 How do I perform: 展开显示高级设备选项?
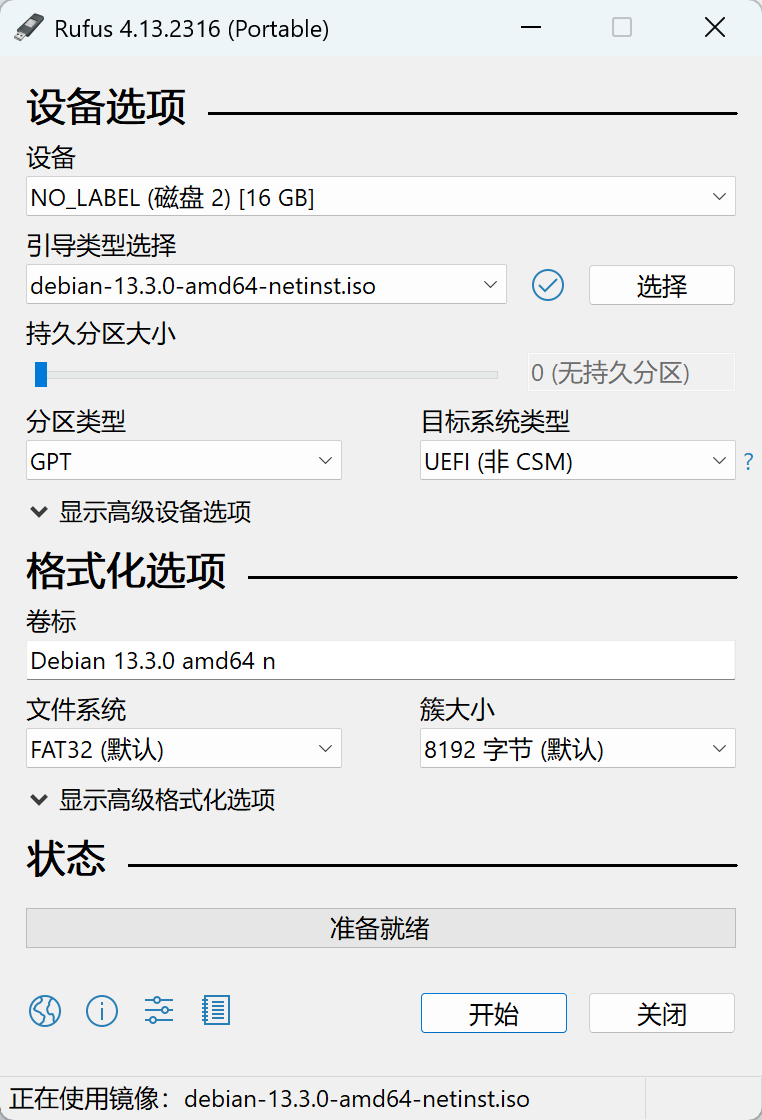140,512
